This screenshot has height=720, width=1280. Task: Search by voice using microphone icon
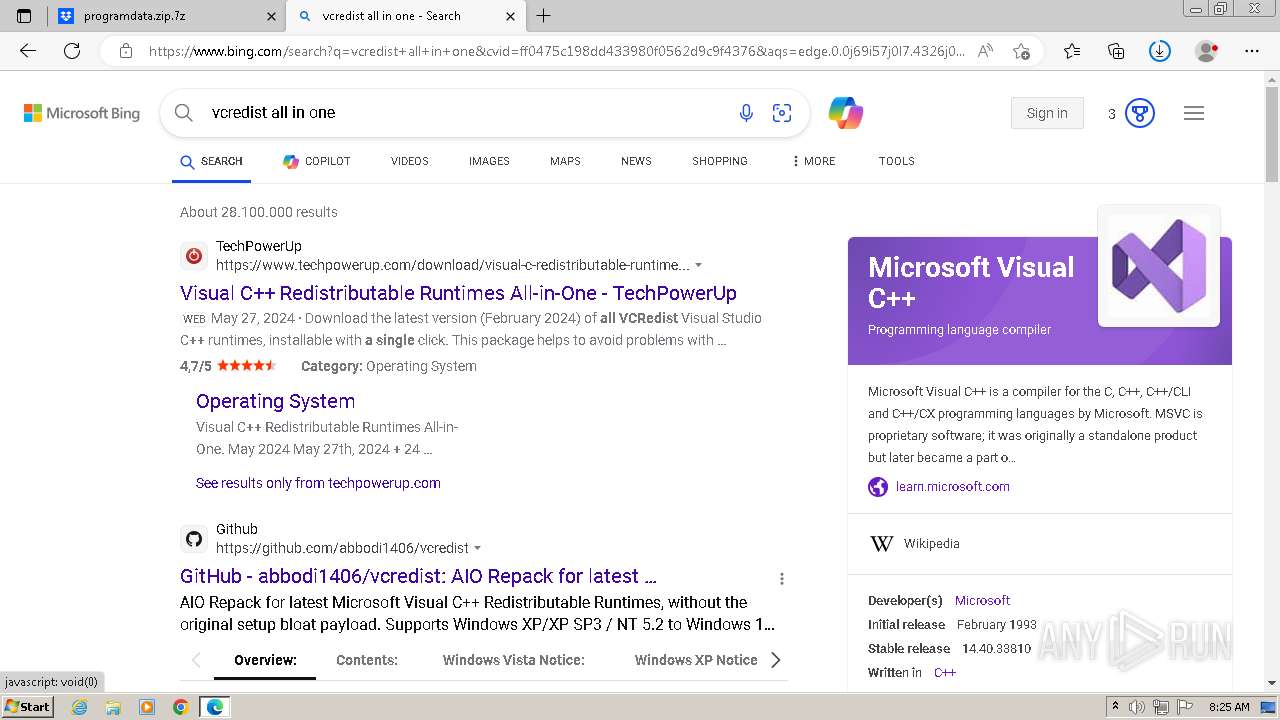(746, 113)
